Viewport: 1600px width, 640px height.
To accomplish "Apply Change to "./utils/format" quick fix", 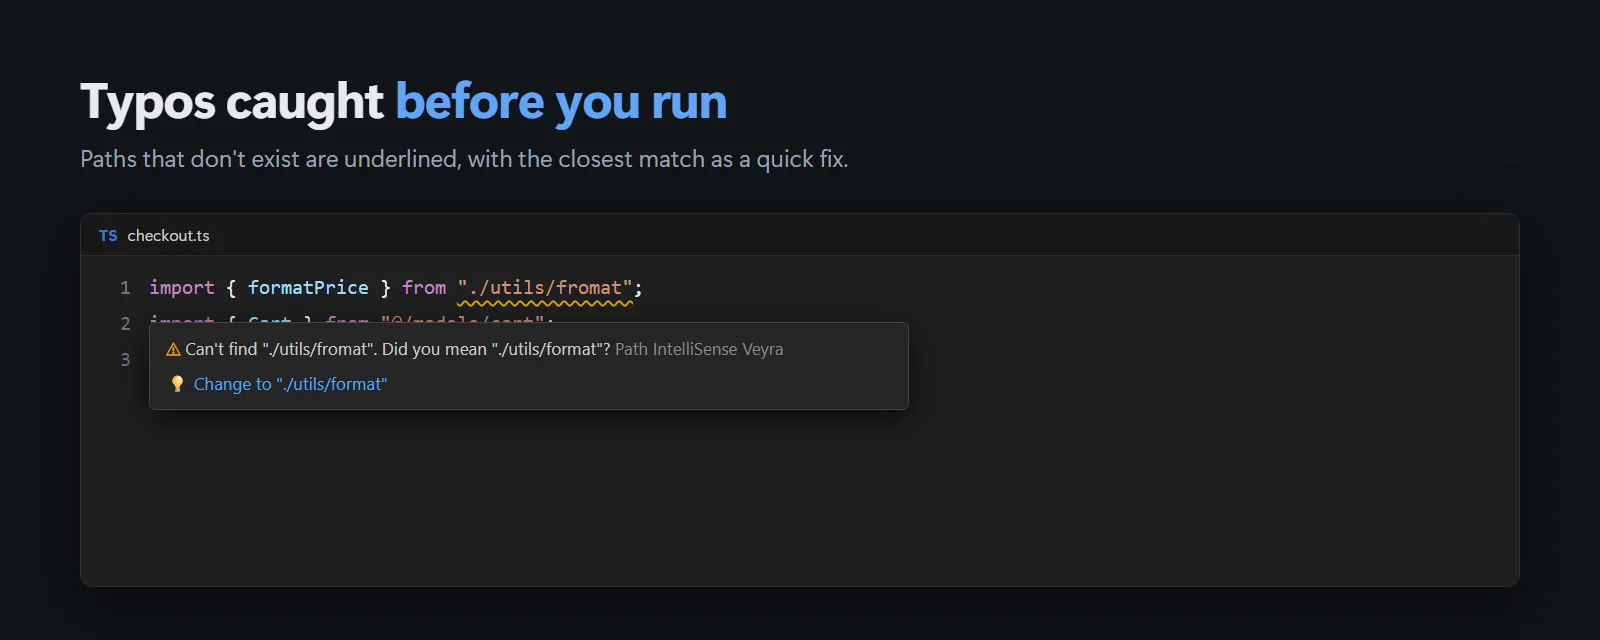I will pyautogui.click(x=290, y=384).
